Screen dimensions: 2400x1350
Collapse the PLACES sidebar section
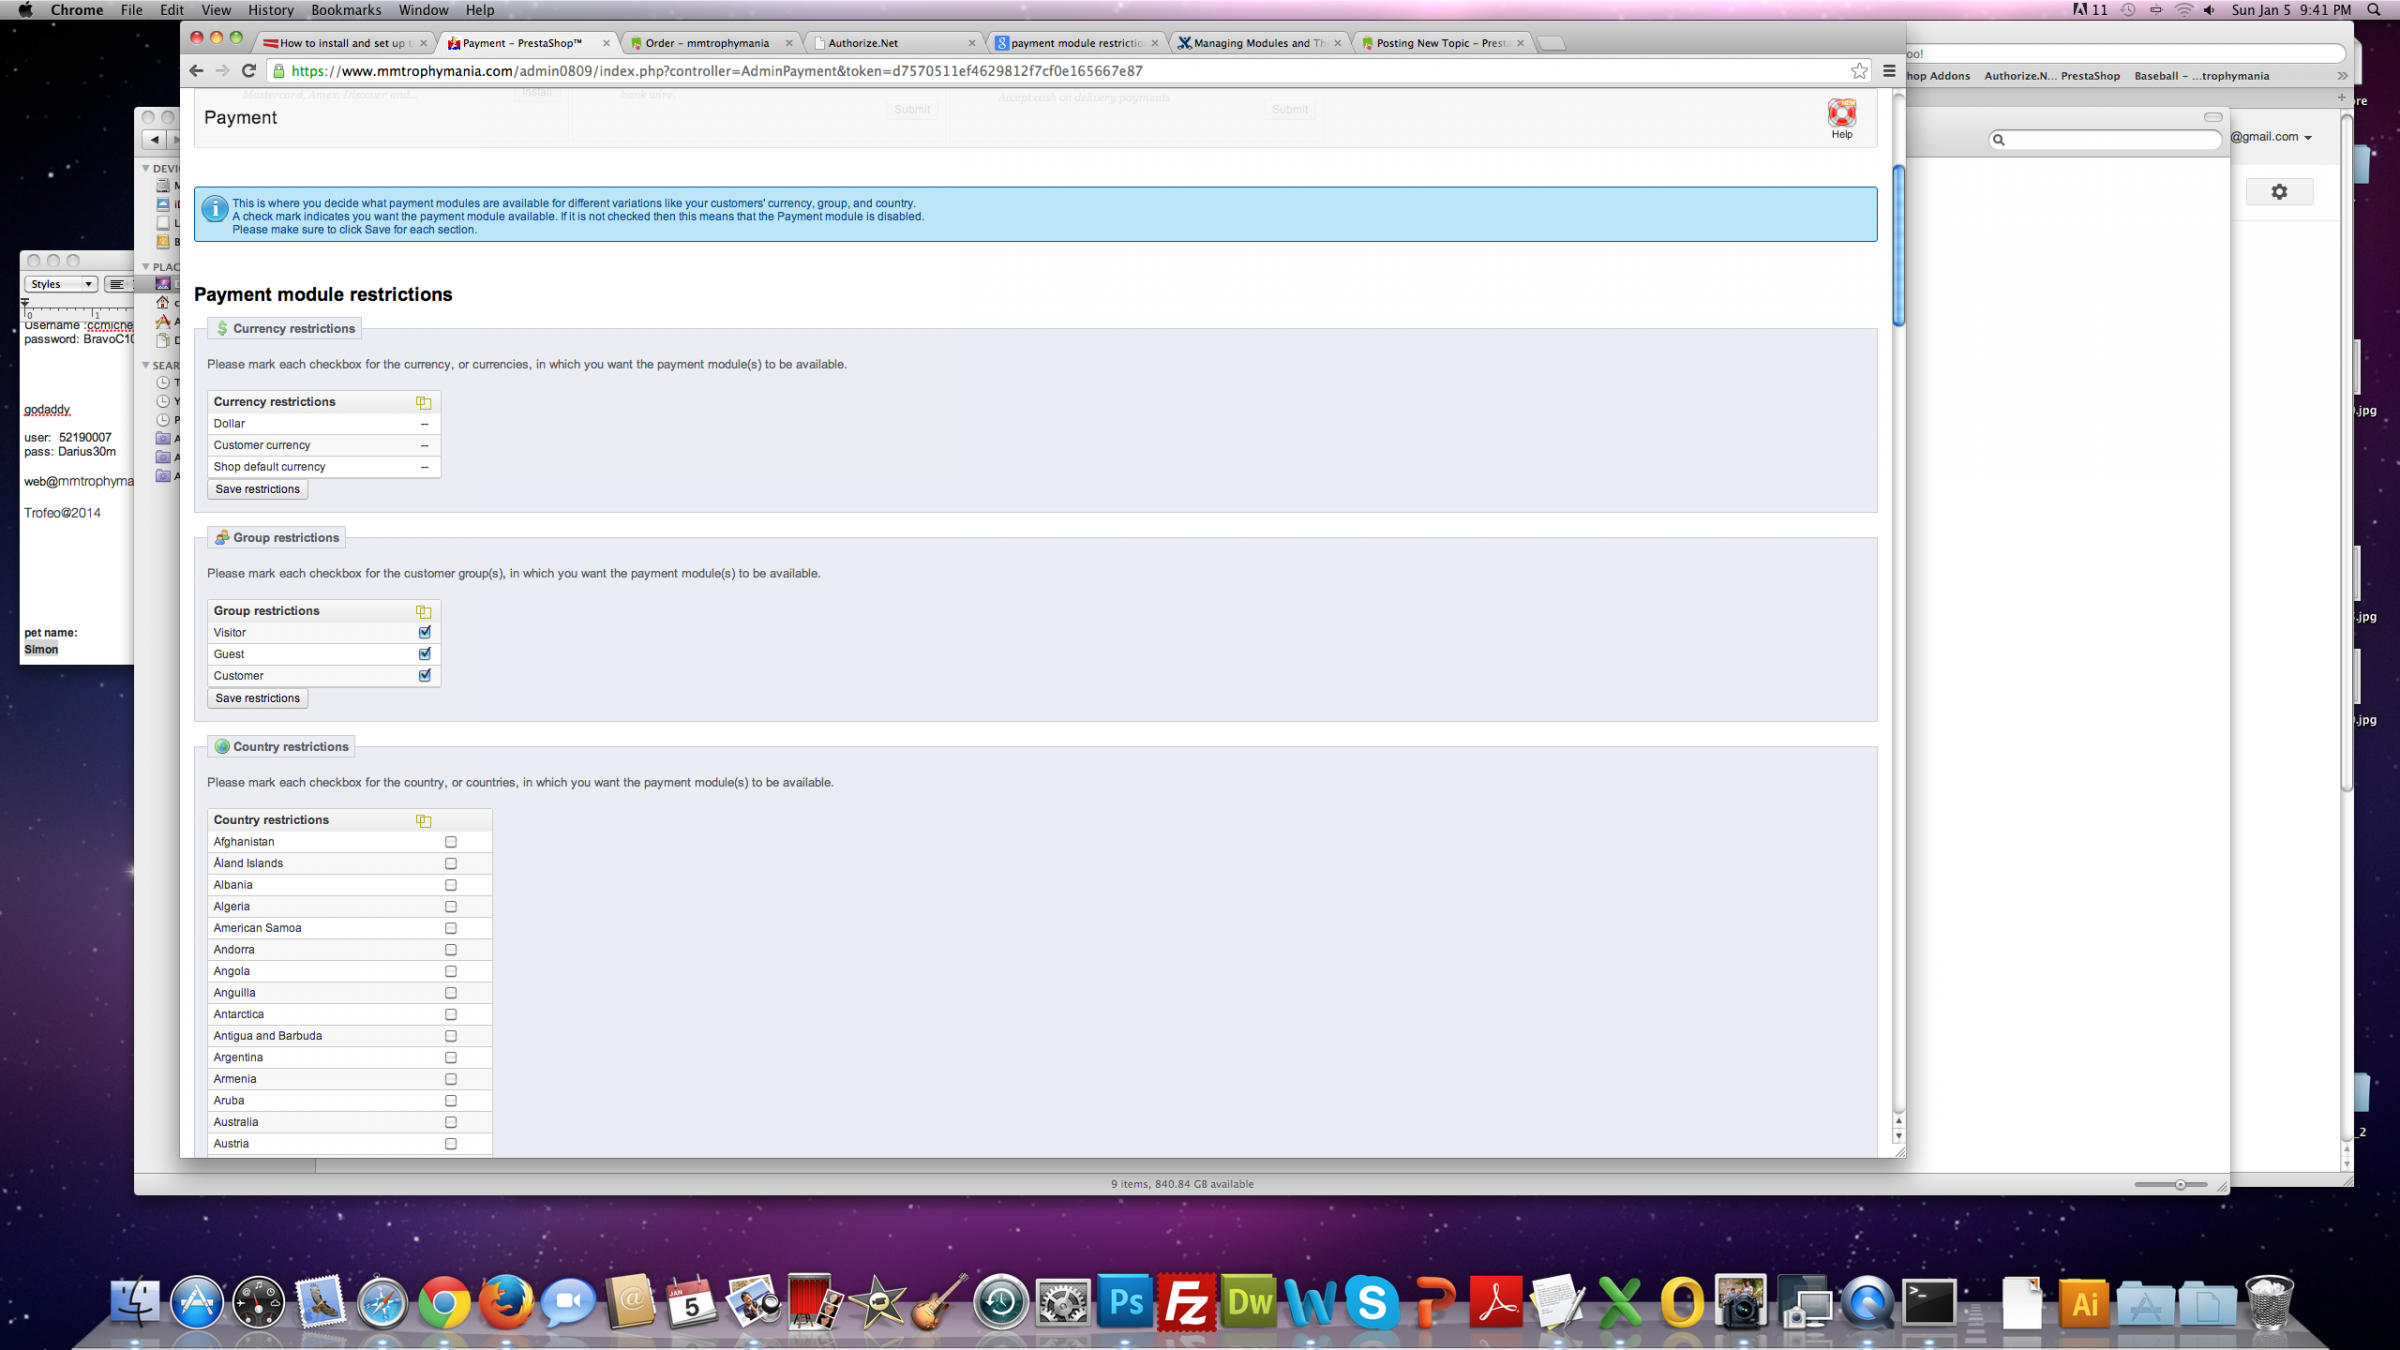coord(146,267)
